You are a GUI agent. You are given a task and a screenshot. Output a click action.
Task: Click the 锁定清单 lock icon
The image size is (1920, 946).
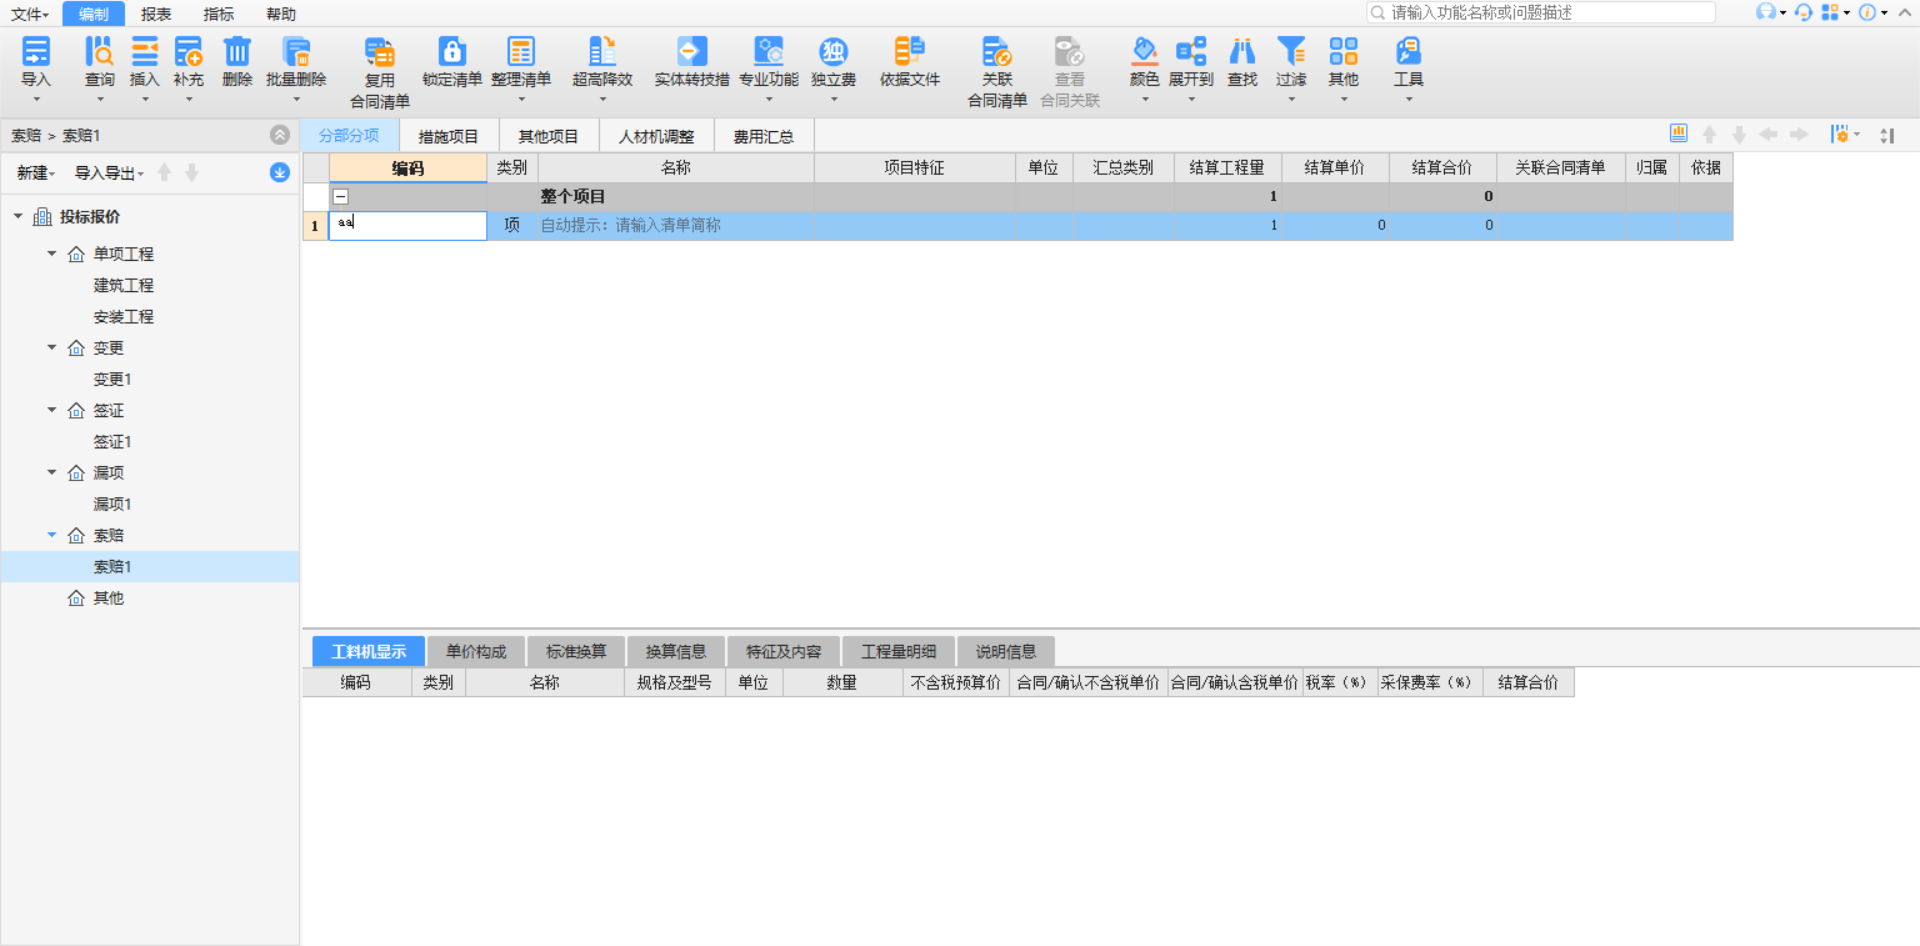[x=452, y=52]
